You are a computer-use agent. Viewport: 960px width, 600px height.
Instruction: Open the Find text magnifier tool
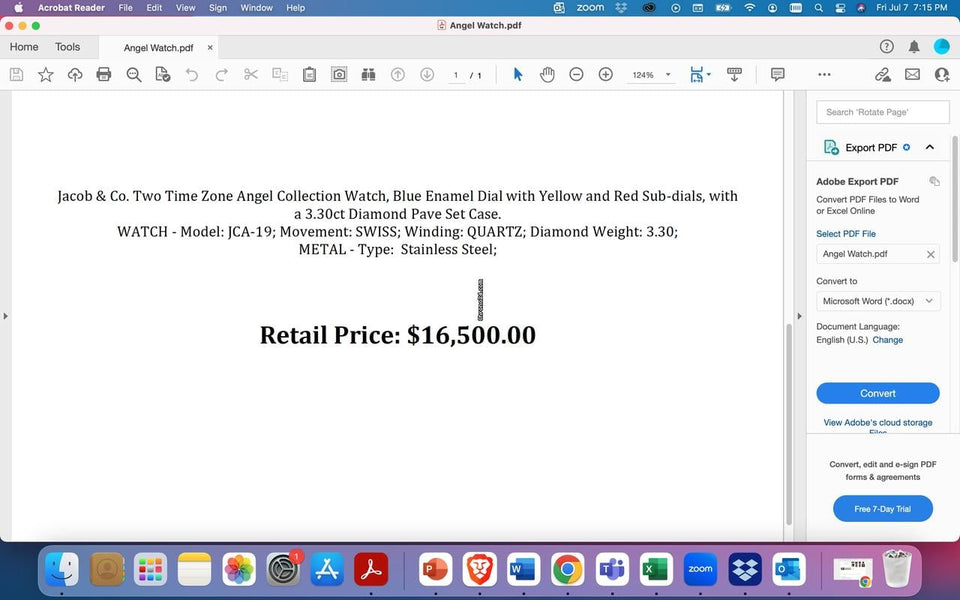coord(133,75)
